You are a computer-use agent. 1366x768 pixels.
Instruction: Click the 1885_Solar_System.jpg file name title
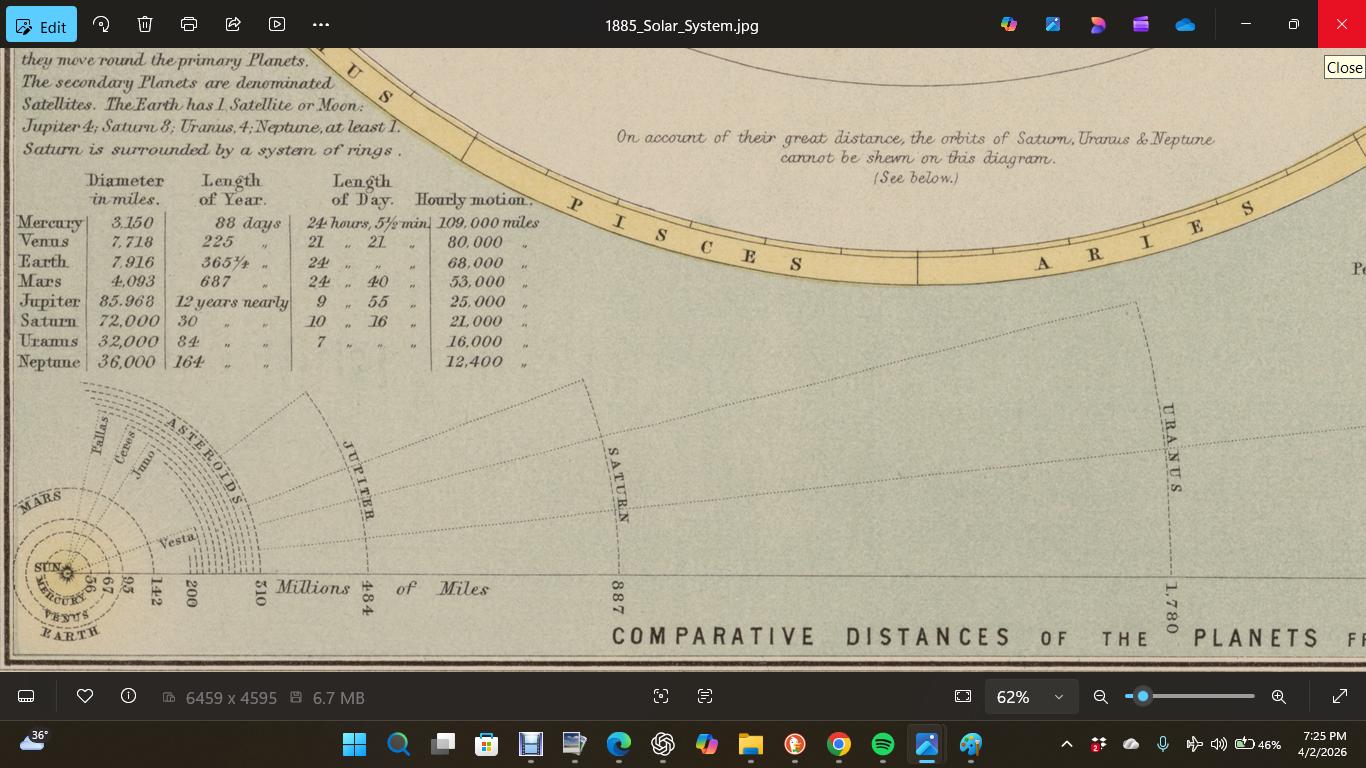click(682, 25)
